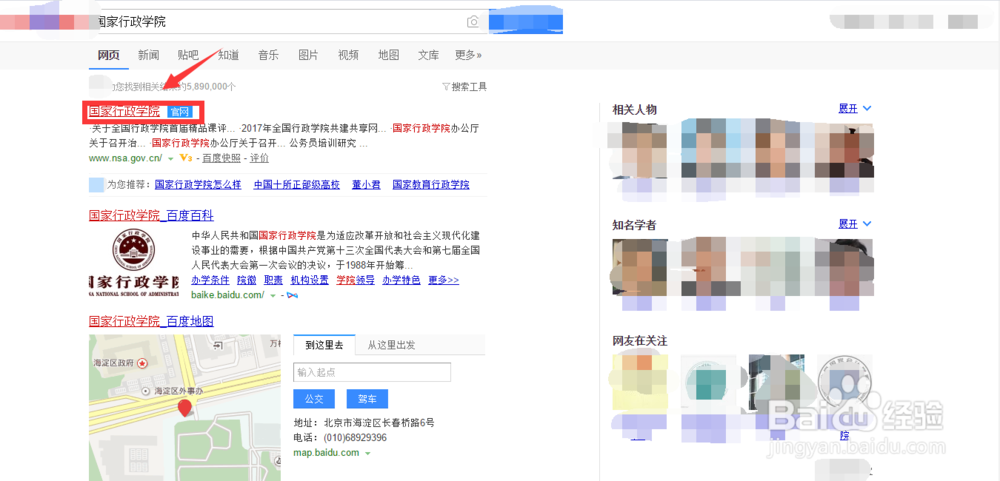This screenshot has height=481, width=1000.
Task: Click the camera image-search icon
Action: (473, 22)
